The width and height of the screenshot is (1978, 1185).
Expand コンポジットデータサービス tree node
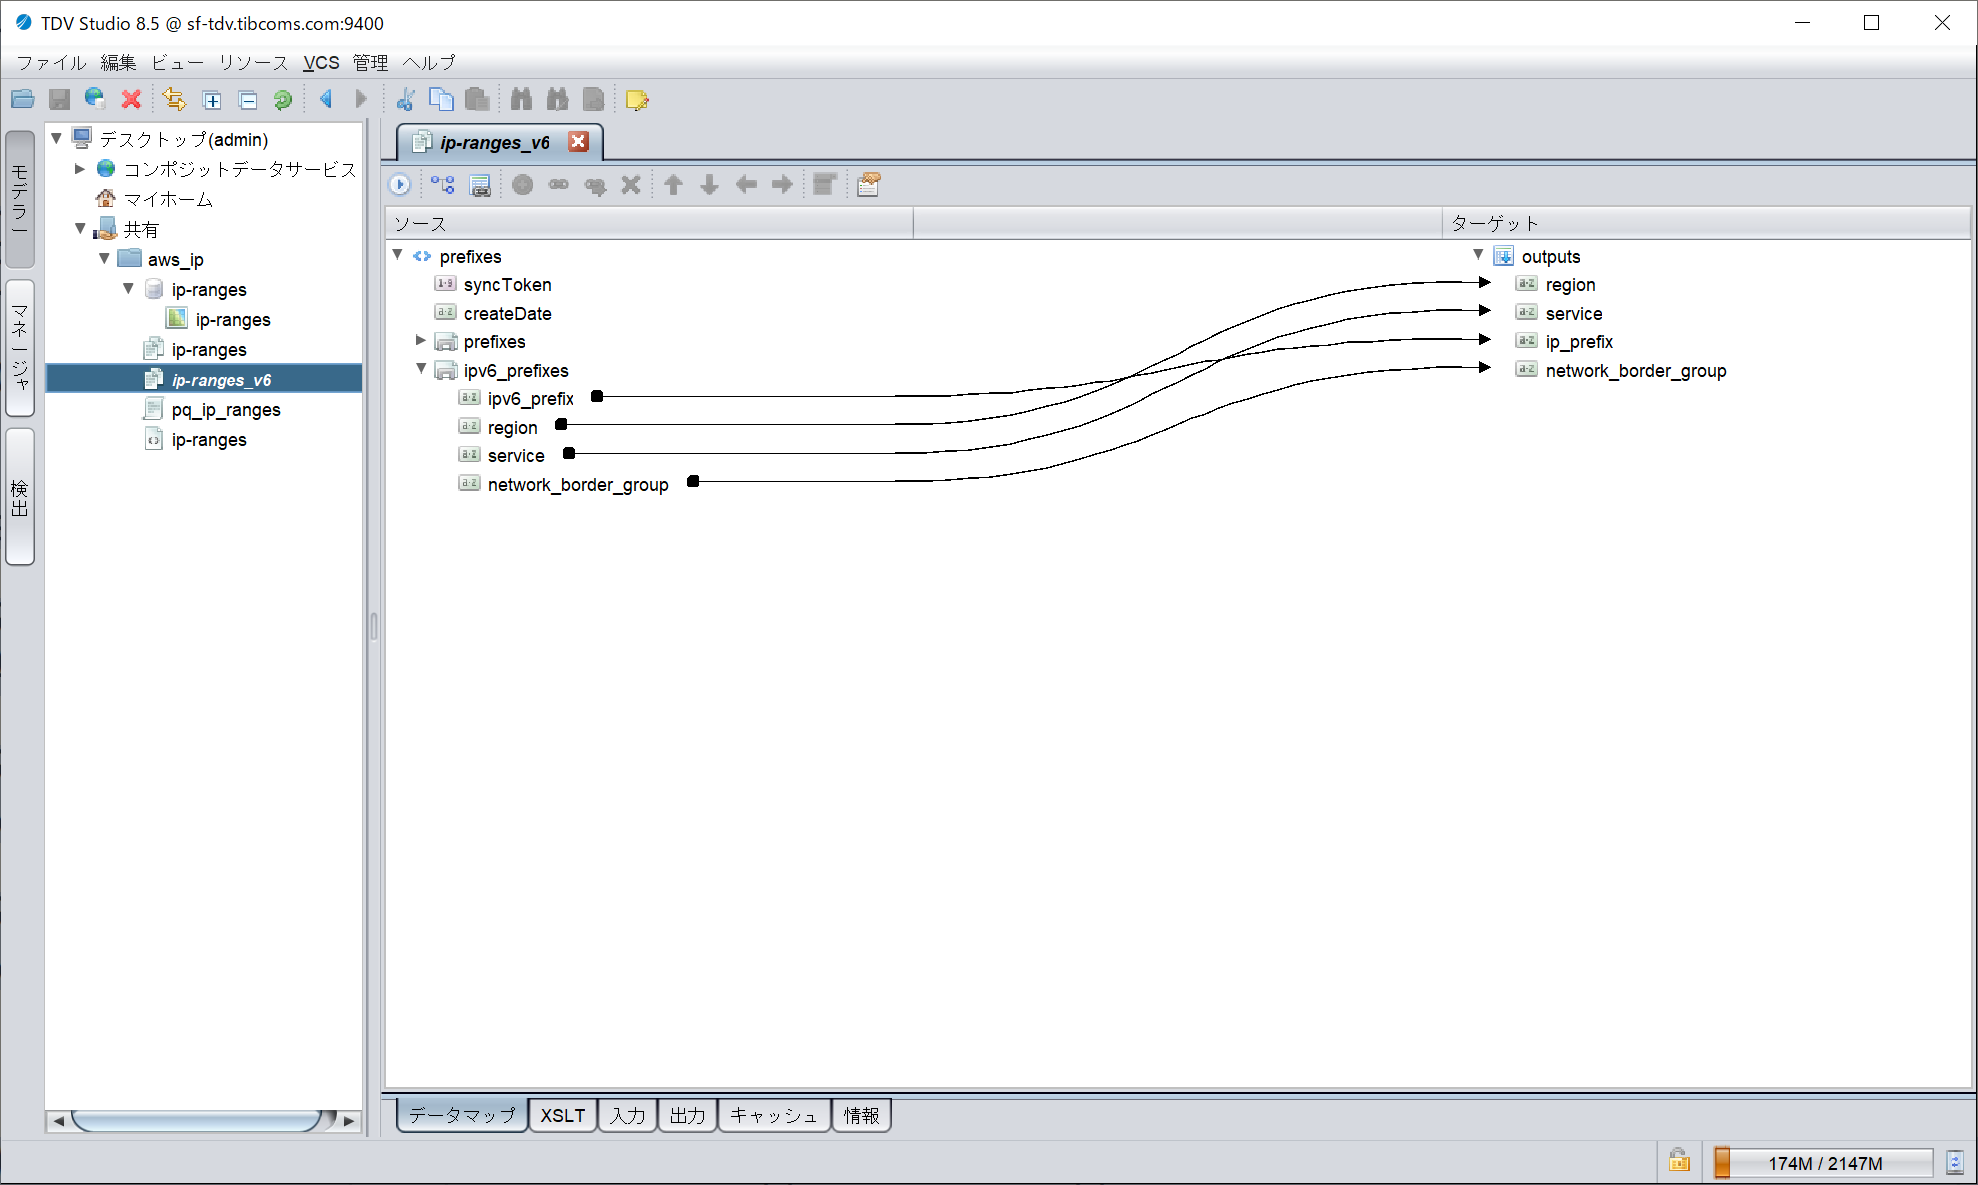[x=80, y=168]
